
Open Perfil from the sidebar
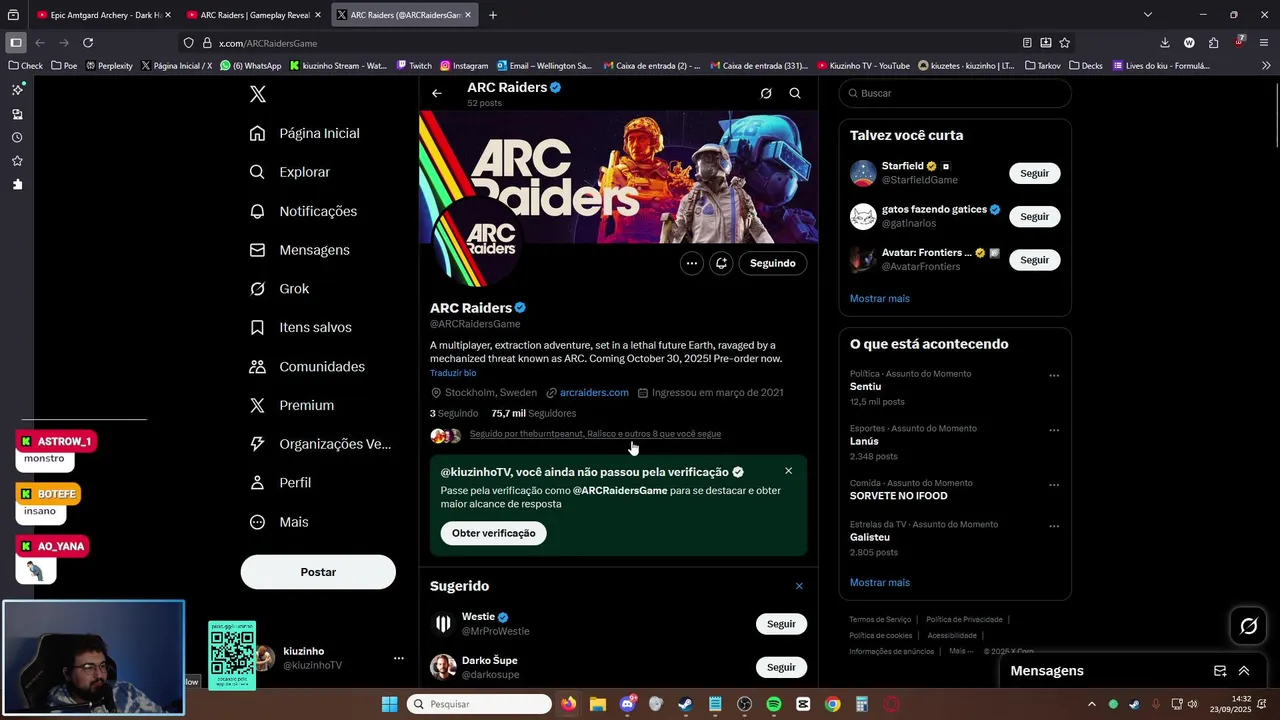click(x=280, y=482)
